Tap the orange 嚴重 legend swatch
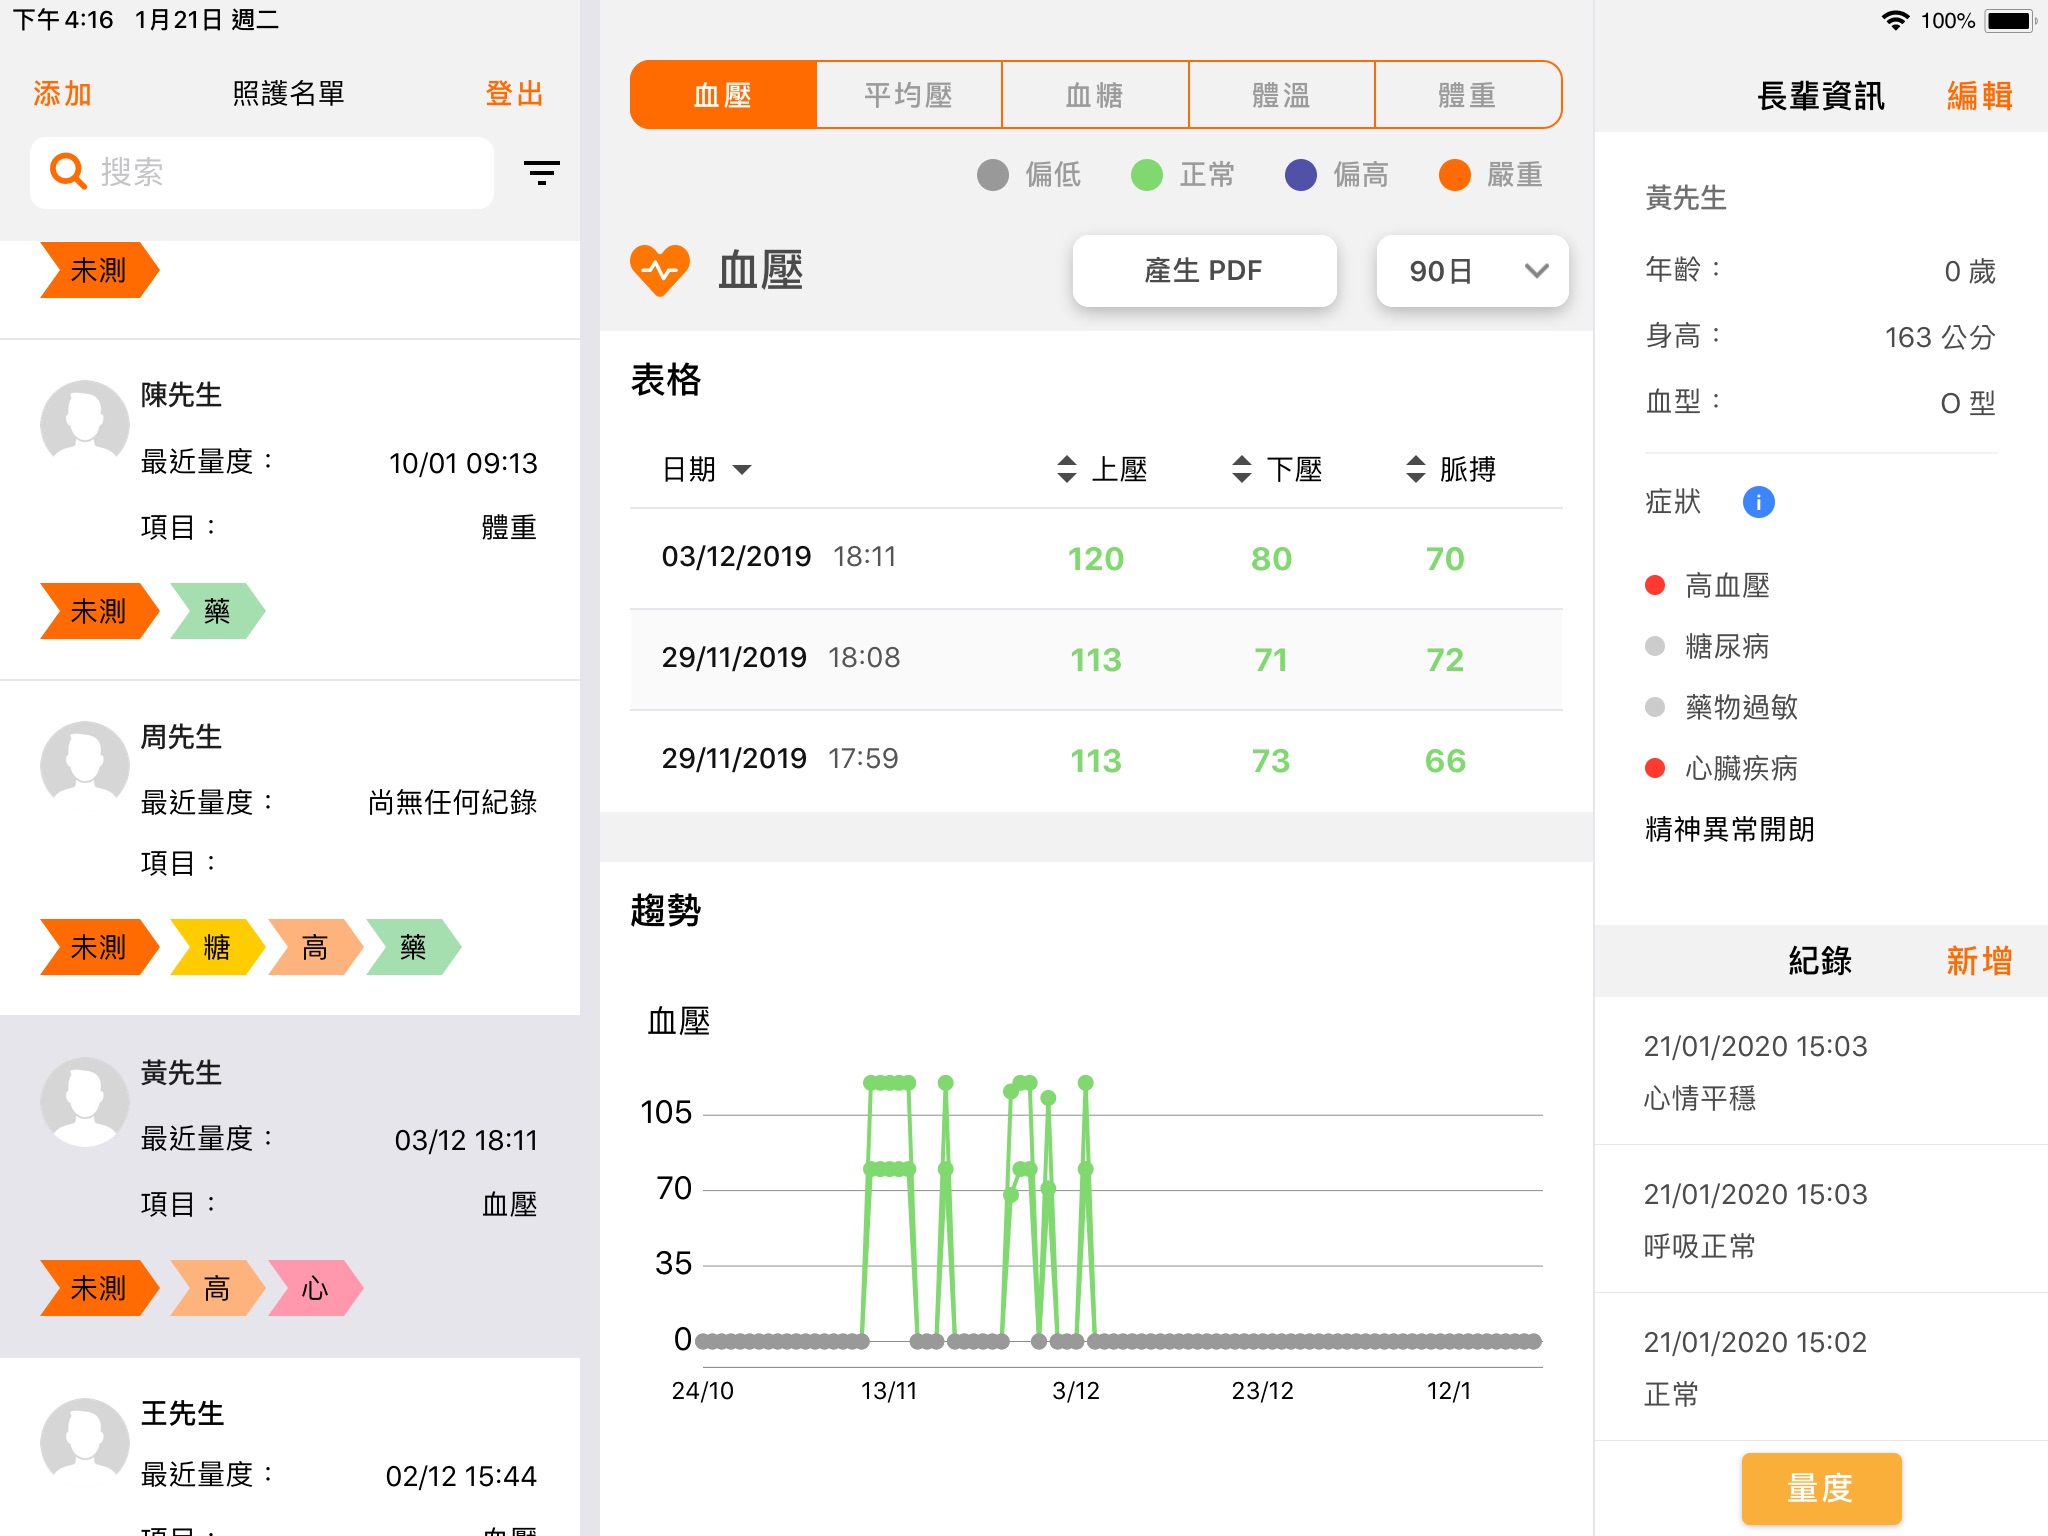This screenshot has width=2048, height=1536. [x=1455, y=175]
